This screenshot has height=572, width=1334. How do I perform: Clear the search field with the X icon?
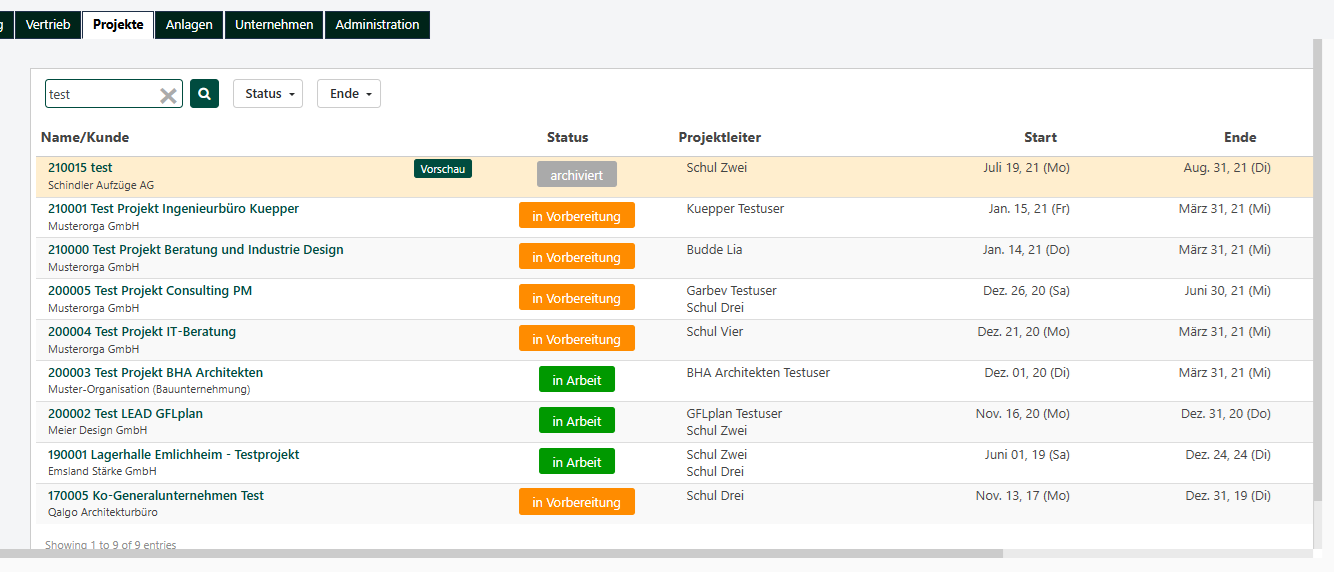[168, 95]
